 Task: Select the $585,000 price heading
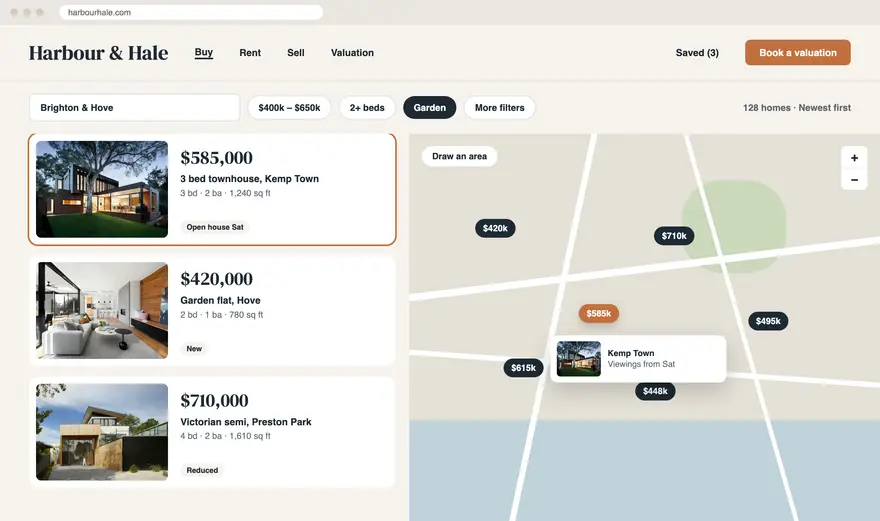coord(216,158)
